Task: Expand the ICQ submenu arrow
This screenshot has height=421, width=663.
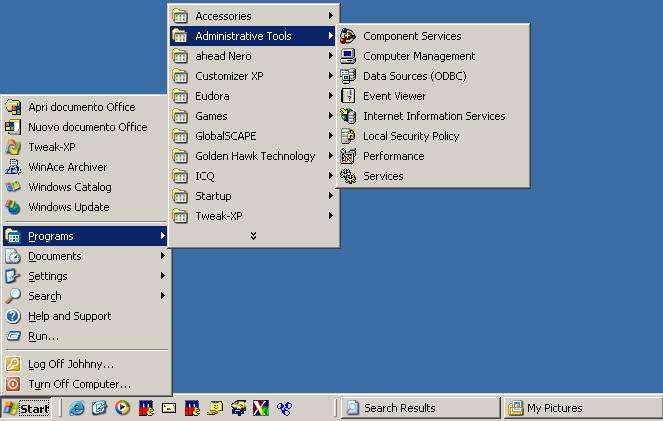Action: pos(330,176)
